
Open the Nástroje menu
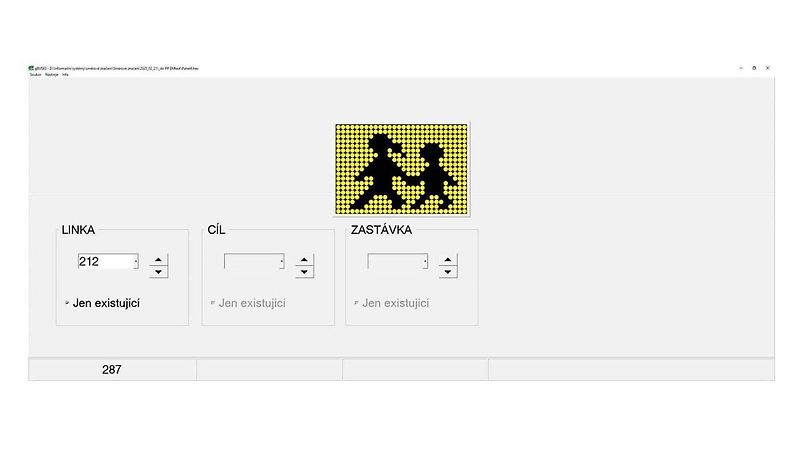pos(51,75)
